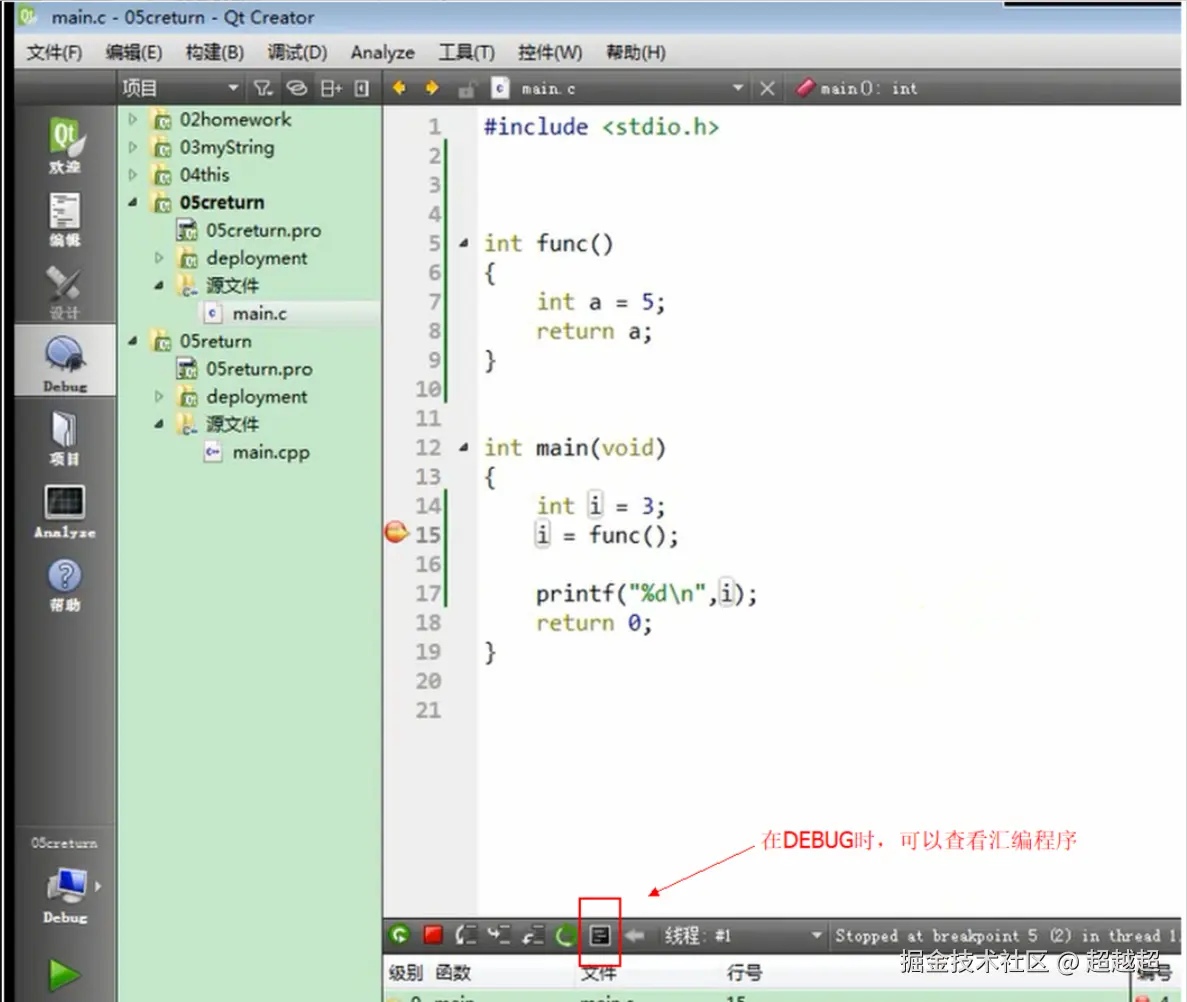This screenshot has width=1187, height=1002.
Task: Click the Step Out debug icon
Action: [532, 935]
